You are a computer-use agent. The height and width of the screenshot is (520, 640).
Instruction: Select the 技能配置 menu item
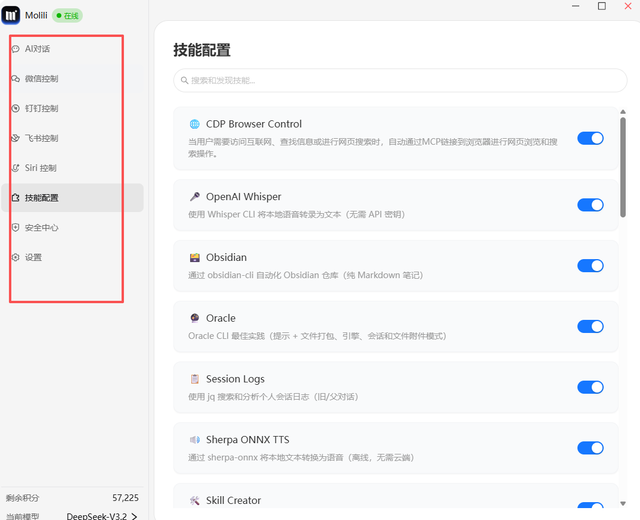coord(72,198)
